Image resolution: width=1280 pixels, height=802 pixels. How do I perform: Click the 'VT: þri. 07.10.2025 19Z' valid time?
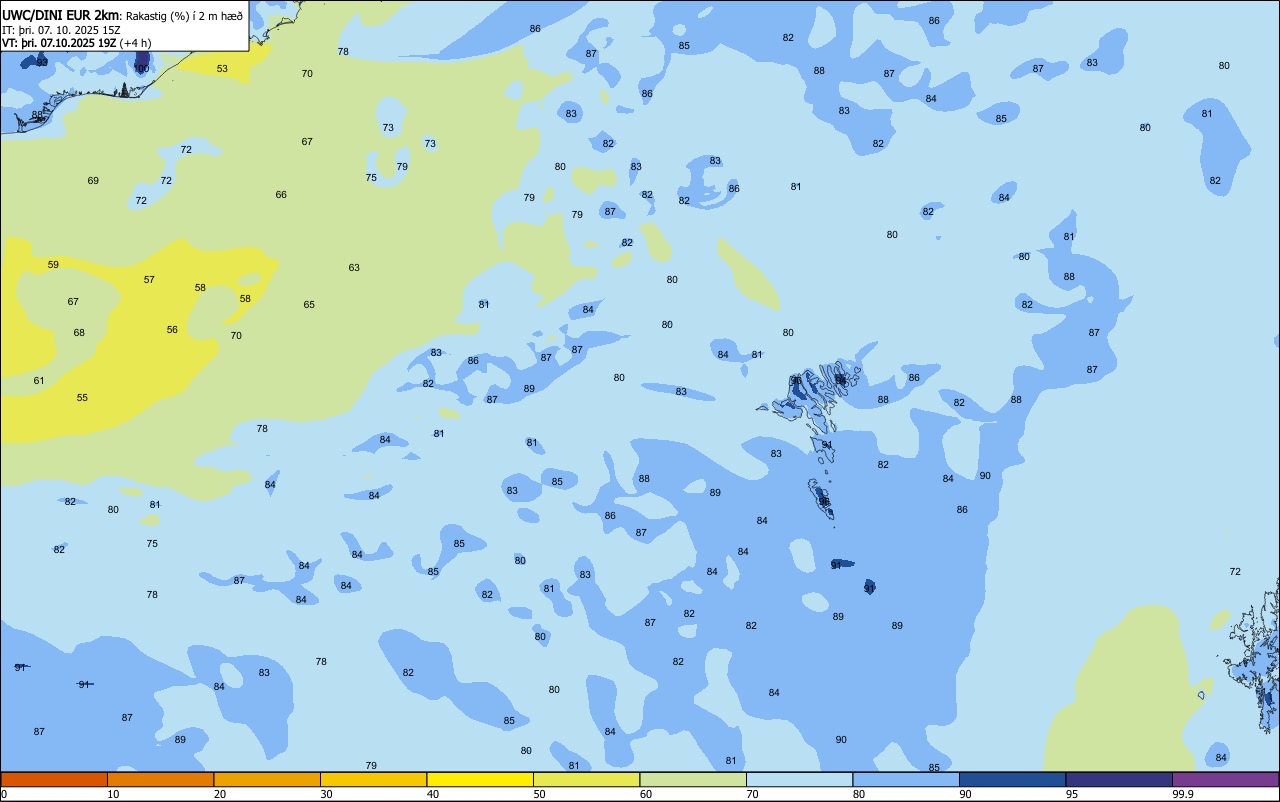59,43
